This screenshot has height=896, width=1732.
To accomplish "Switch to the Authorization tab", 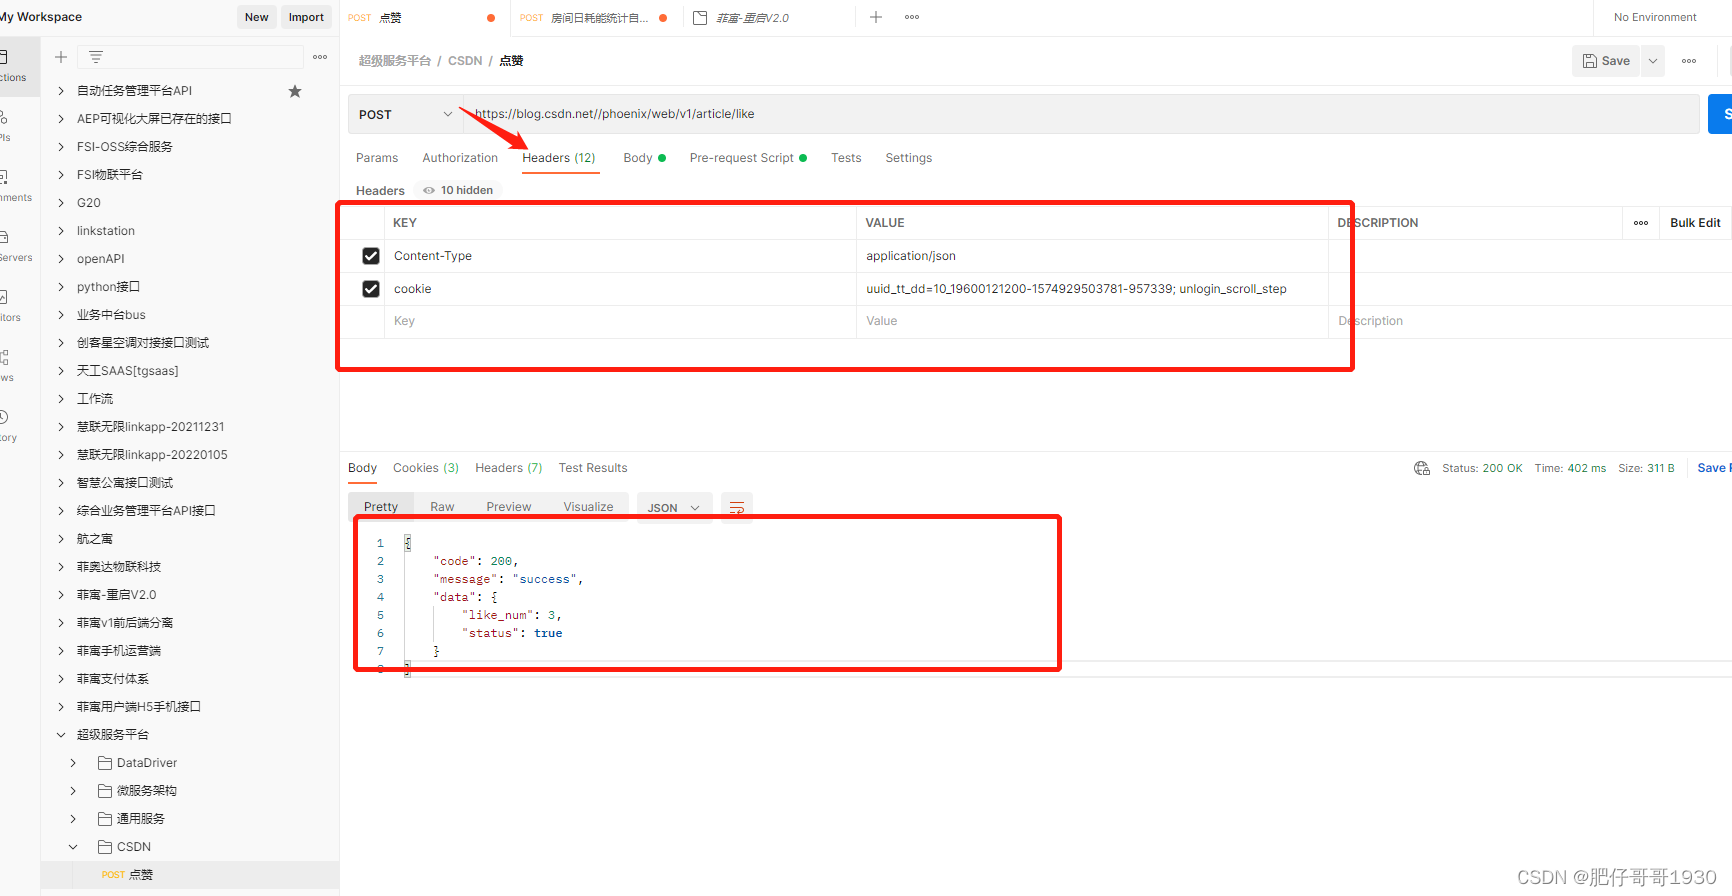I will [x=460, y=158].
